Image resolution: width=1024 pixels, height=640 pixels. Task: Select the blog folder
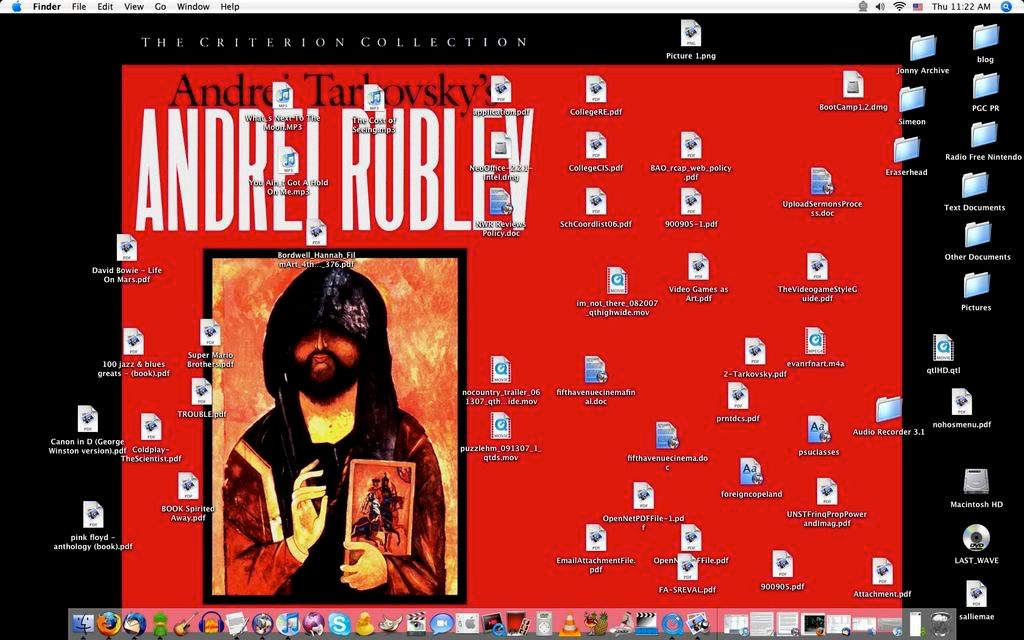pyautogui.click(x=985, y=37)
